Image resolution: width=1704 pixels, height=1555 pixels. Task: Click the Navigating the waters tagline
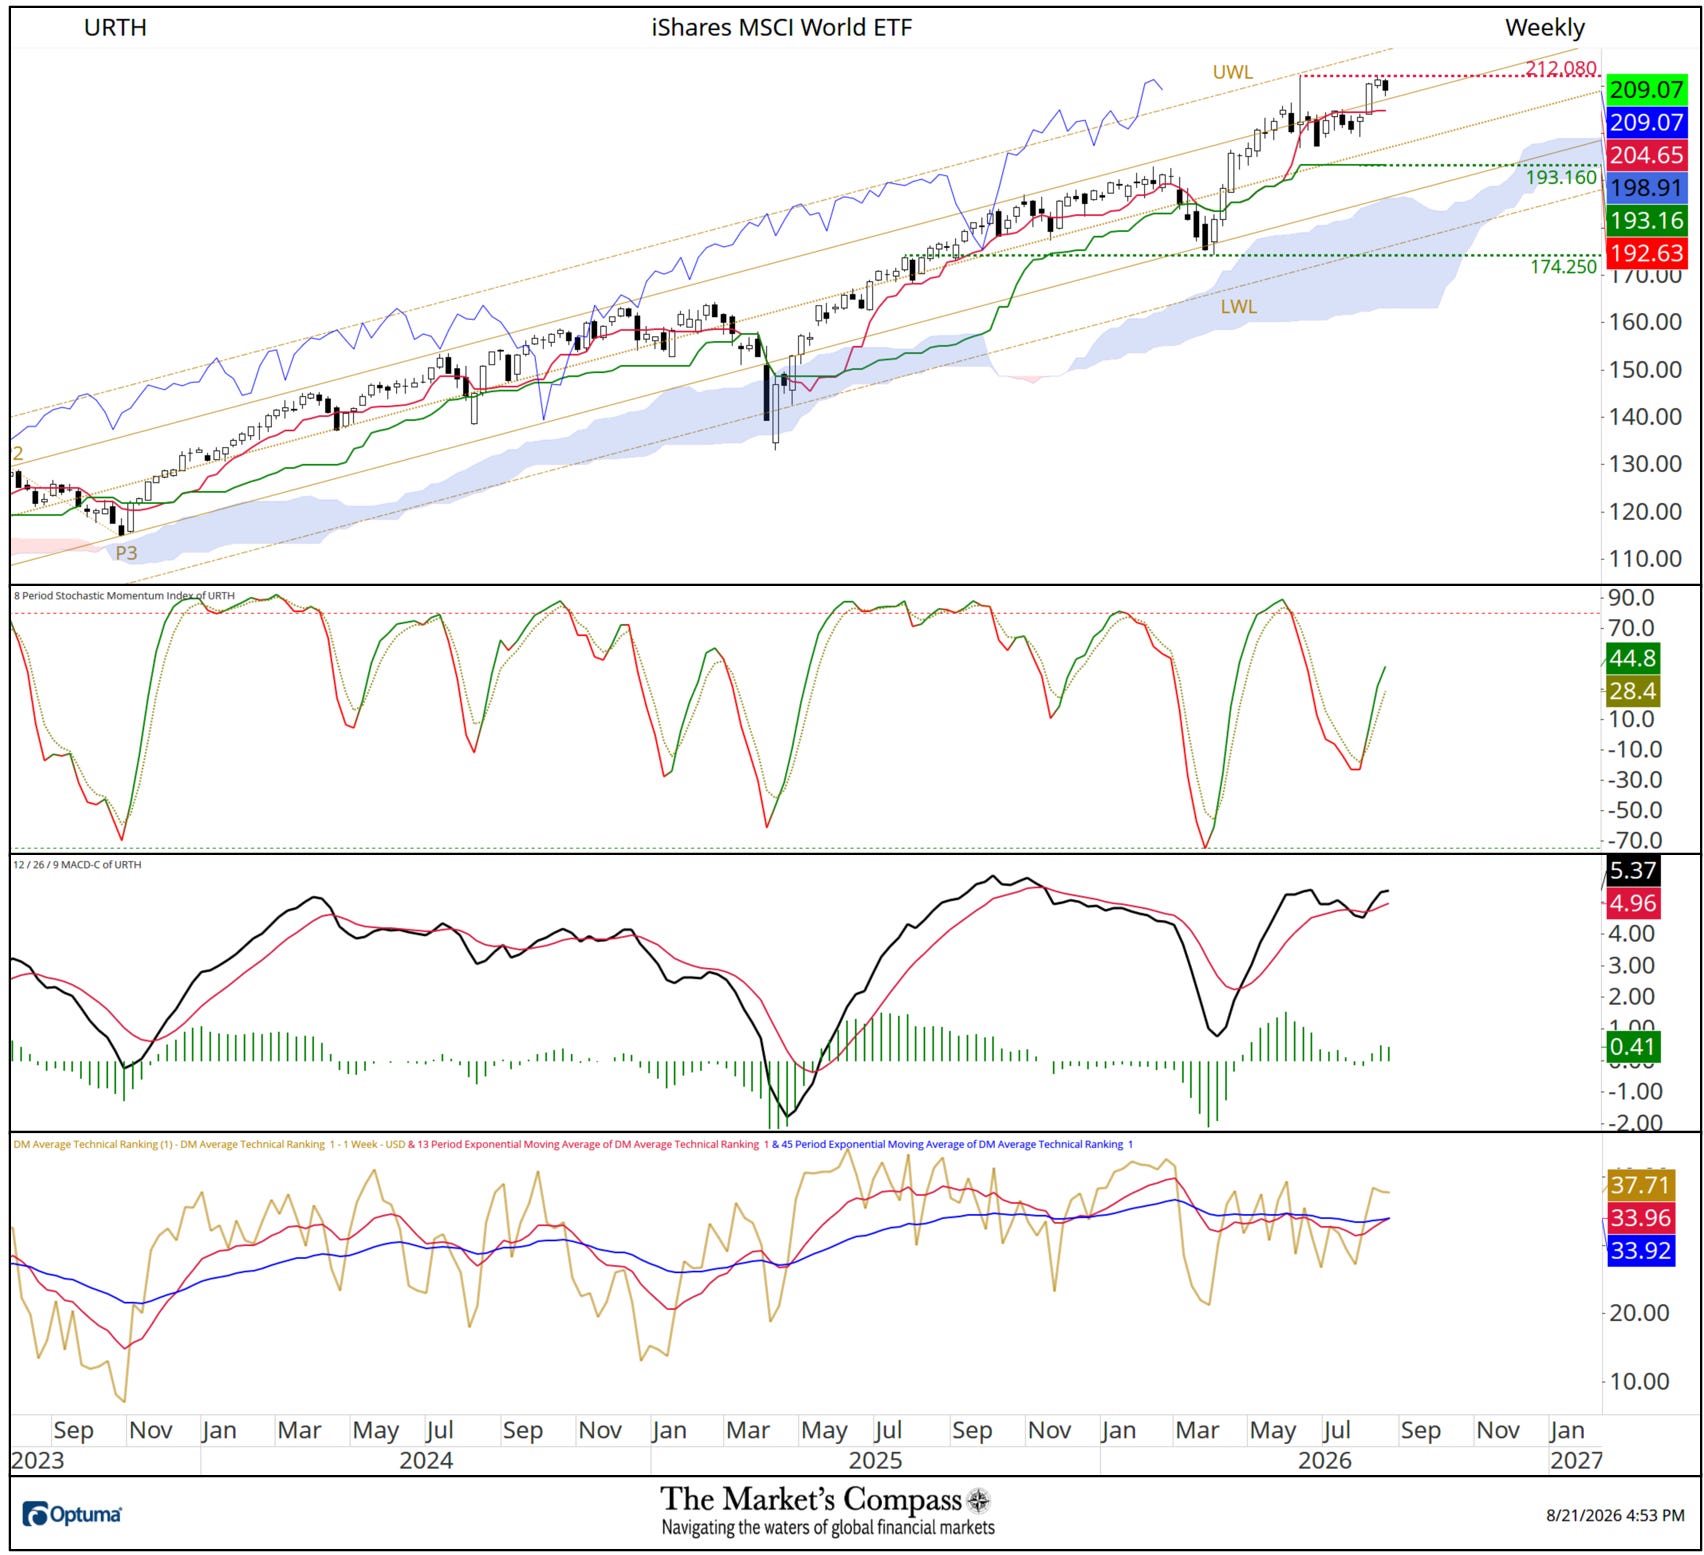[x=828, y=1527]
